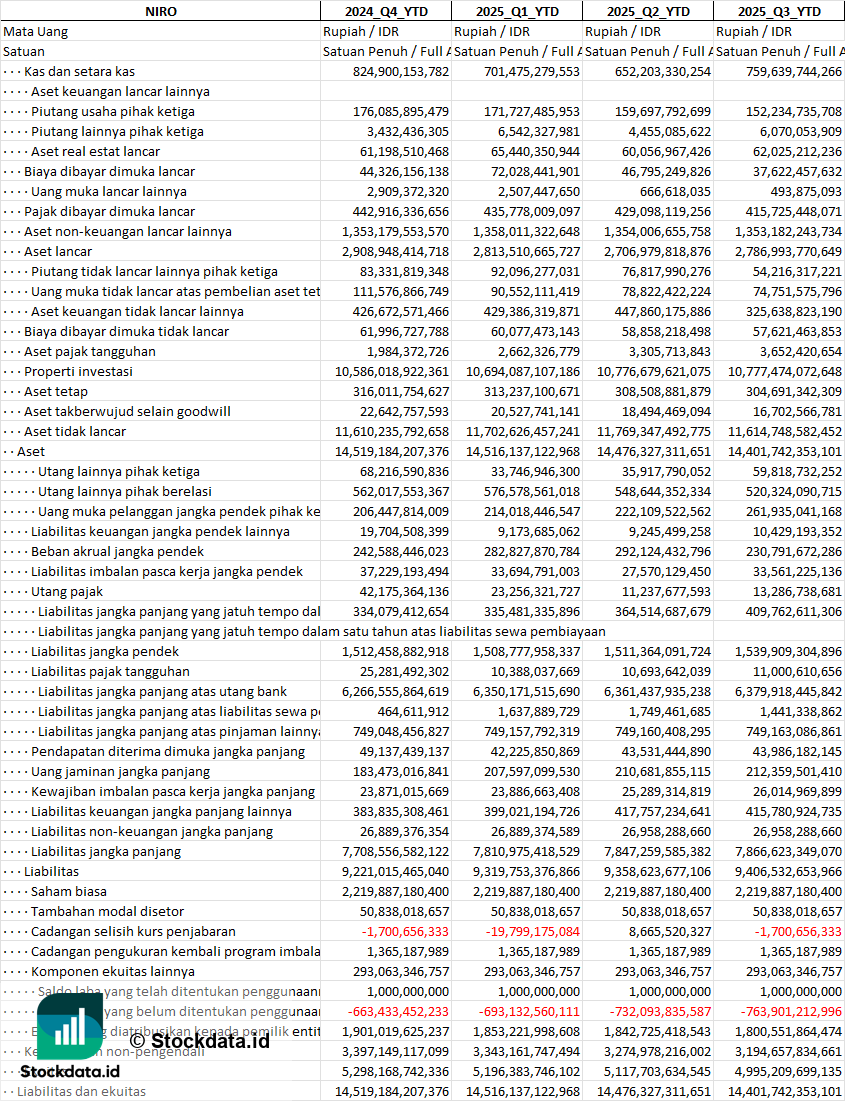845x1101 pixels.
Task: Click Liabilitas jangka panjang atas utang bank
Action: 162,692
